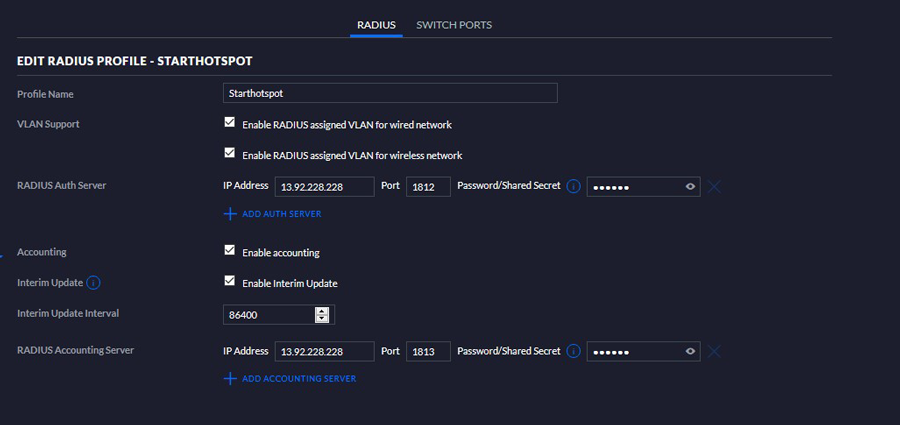Reveal the Auth Server password with eye icon
This screenshot has width=900, height=425.
point(690,186)
